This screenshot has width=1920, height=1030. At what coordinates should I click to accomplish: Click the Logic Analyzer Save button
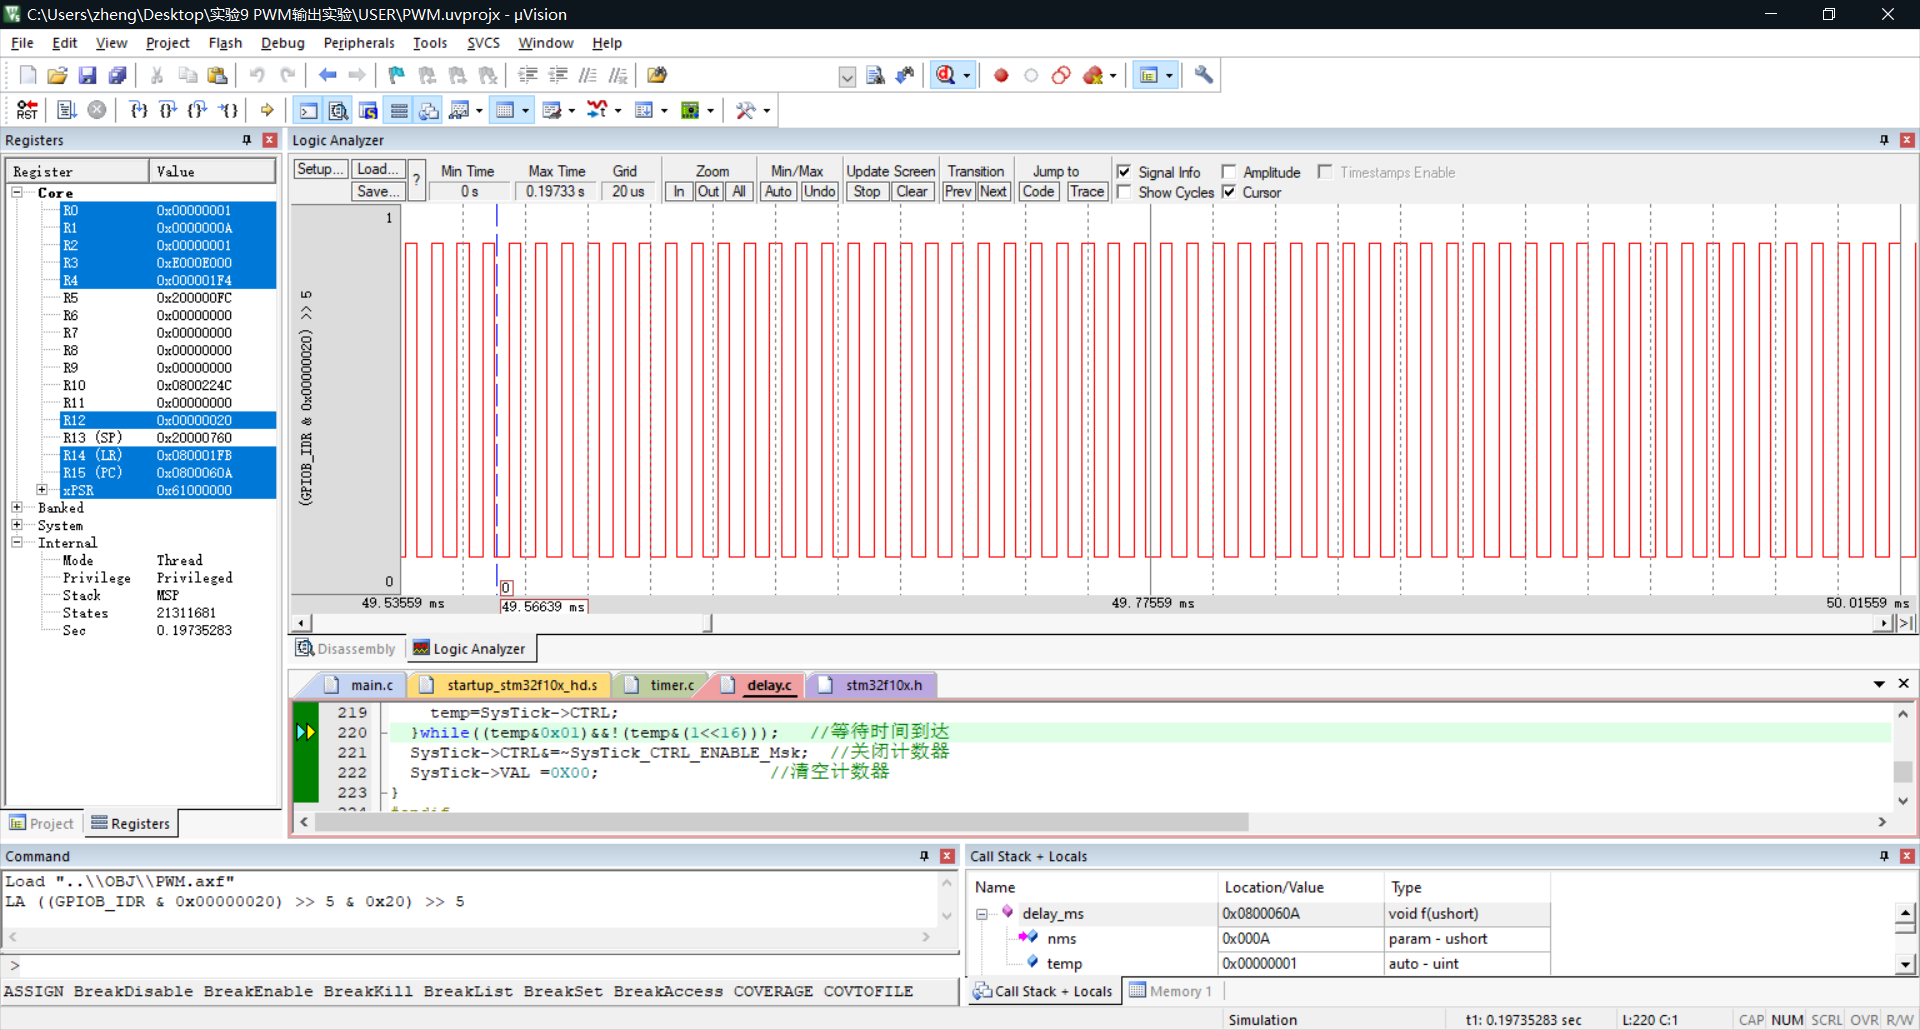(x=378, y=191)
